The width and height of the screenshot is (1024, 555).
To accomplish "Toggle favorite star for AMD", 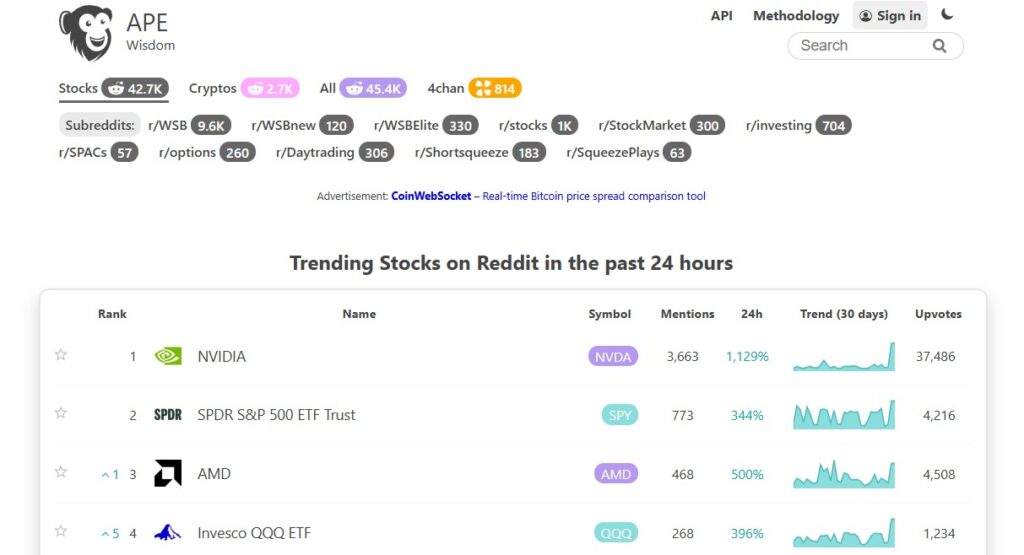I will pyautogui.click(x=61, y=471).
